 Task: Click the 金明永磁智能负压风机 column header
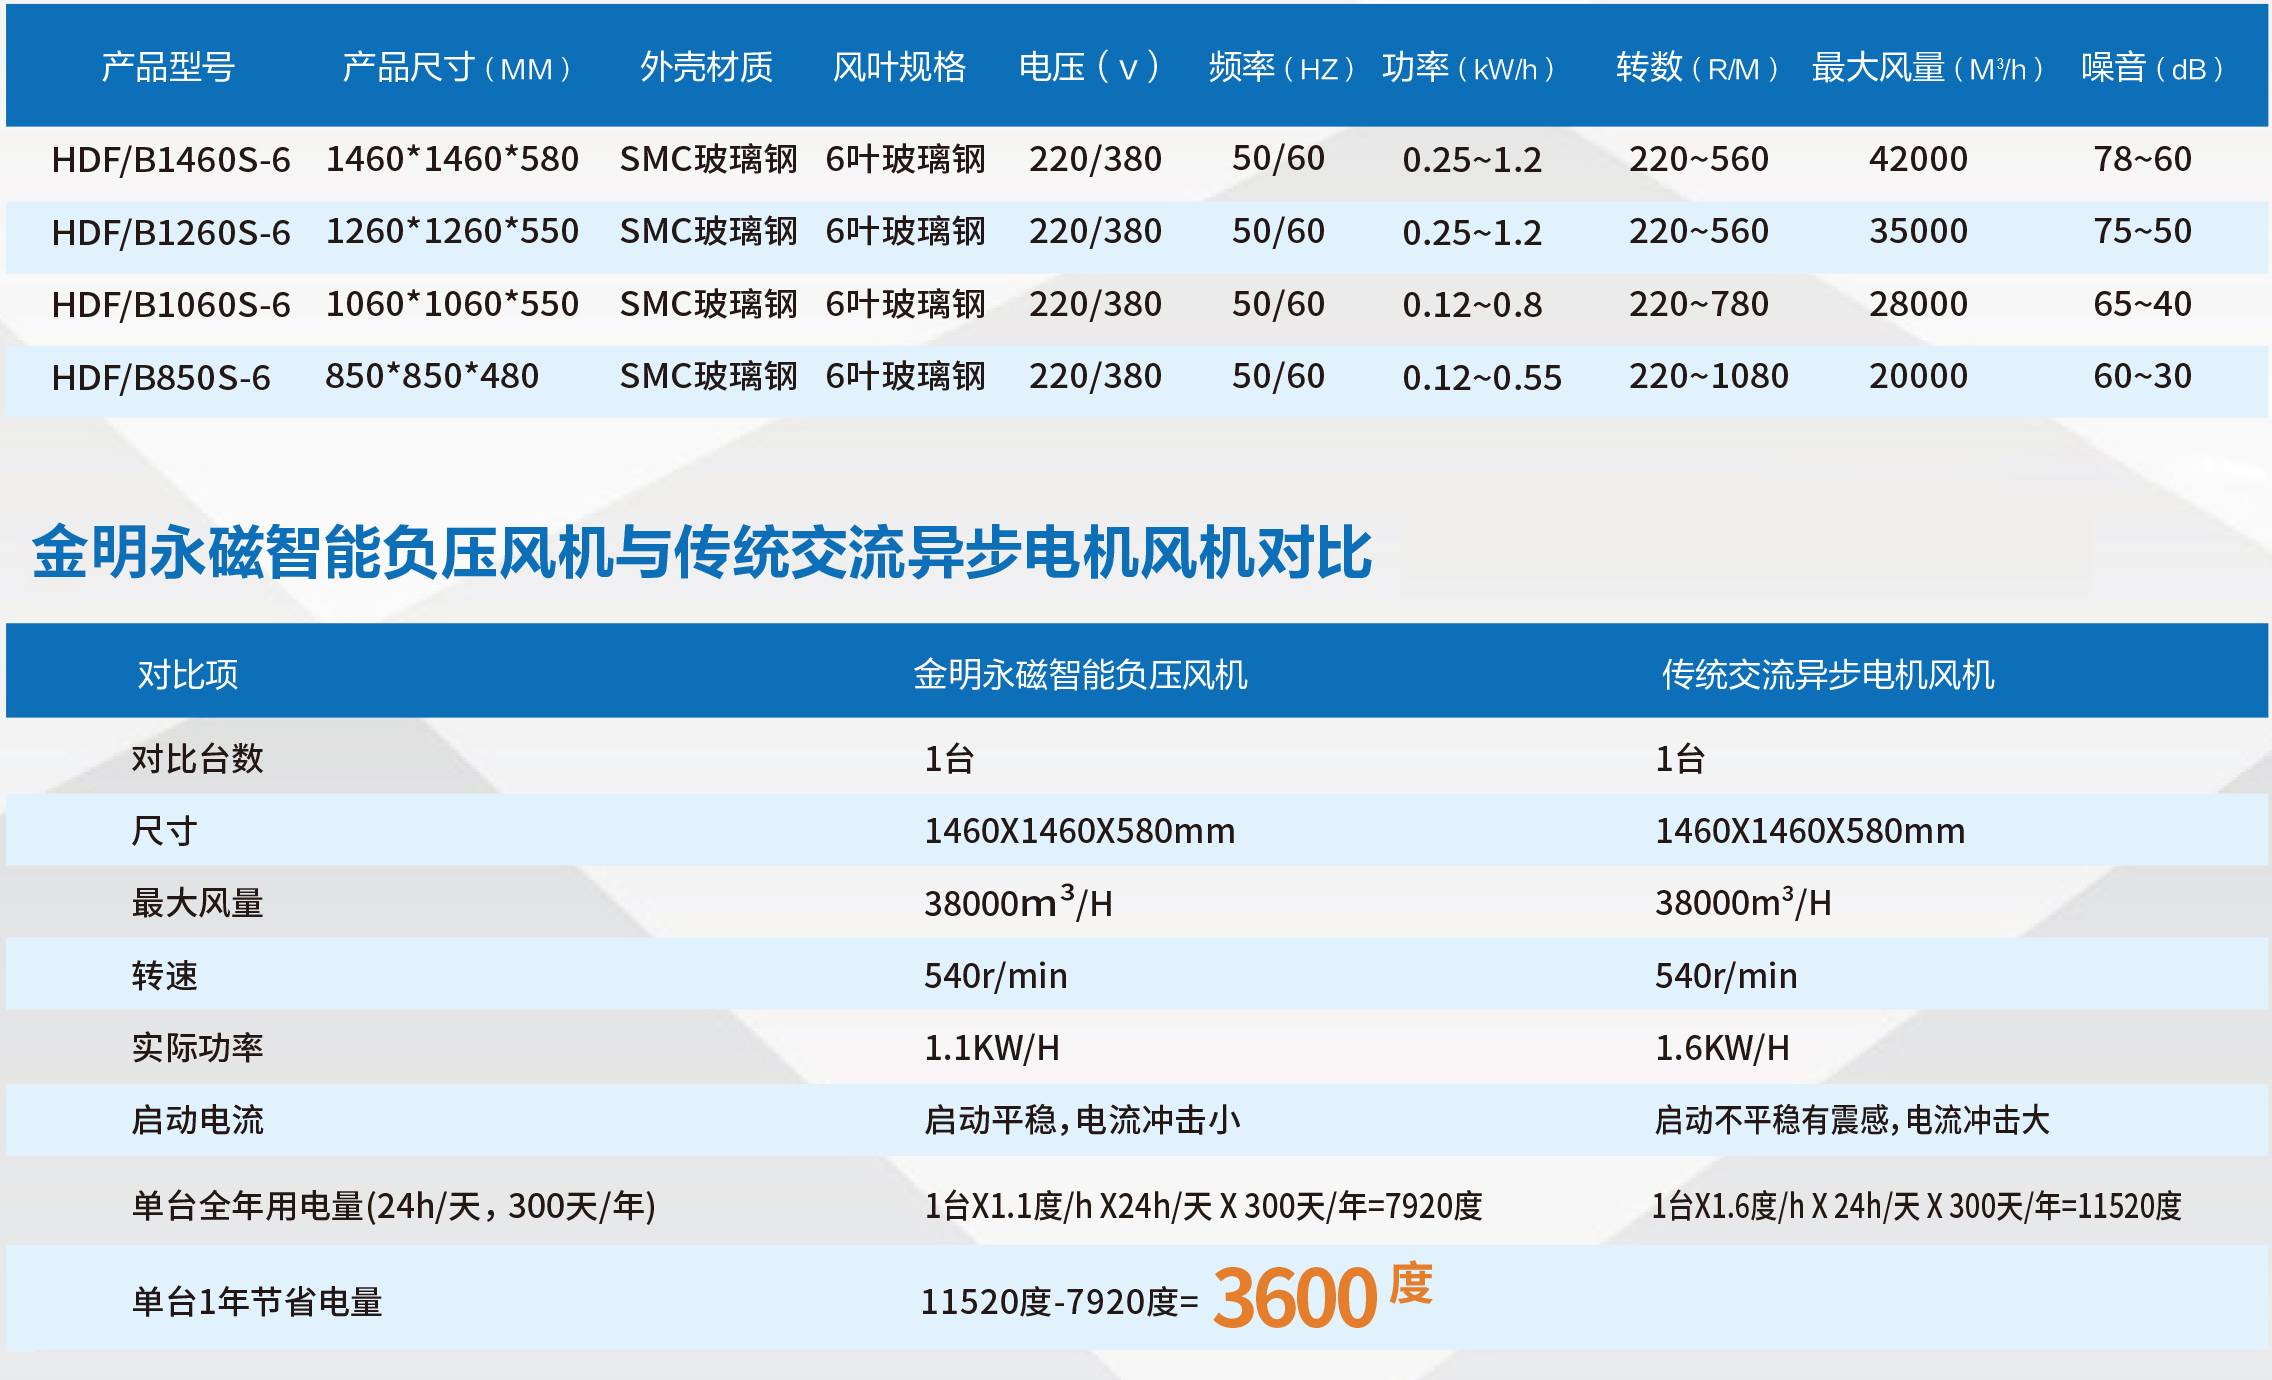[x=1080, y=674]
